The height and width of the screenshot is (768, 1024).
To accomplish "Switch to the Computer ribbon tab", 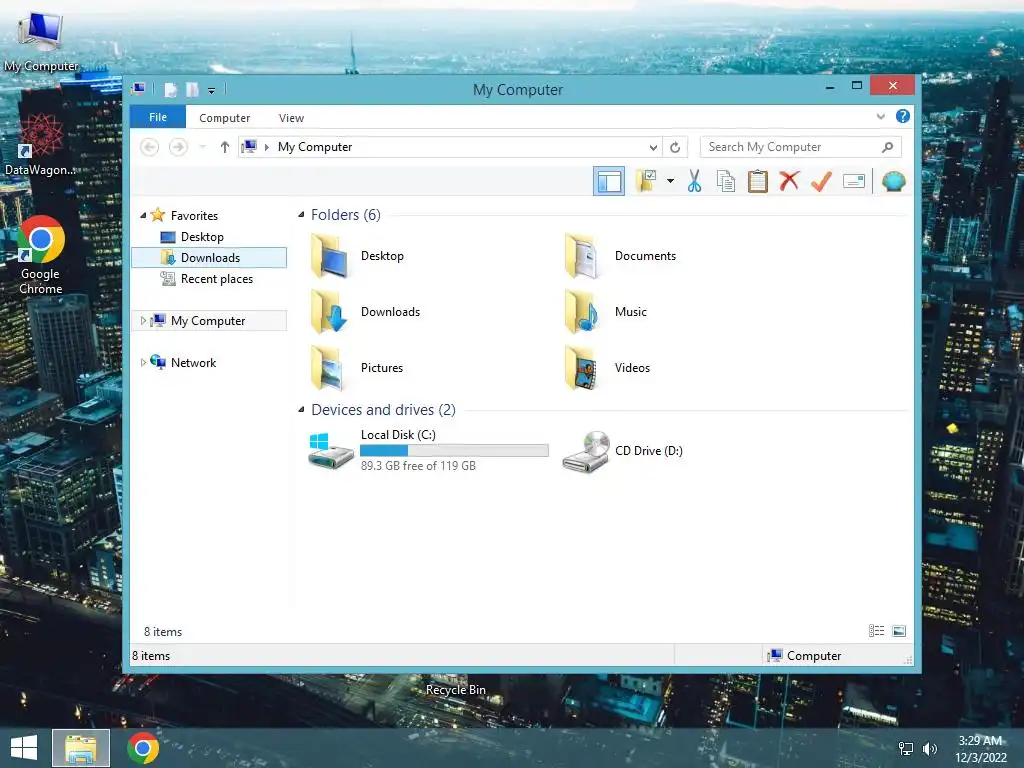I will [x=225, y=118].
